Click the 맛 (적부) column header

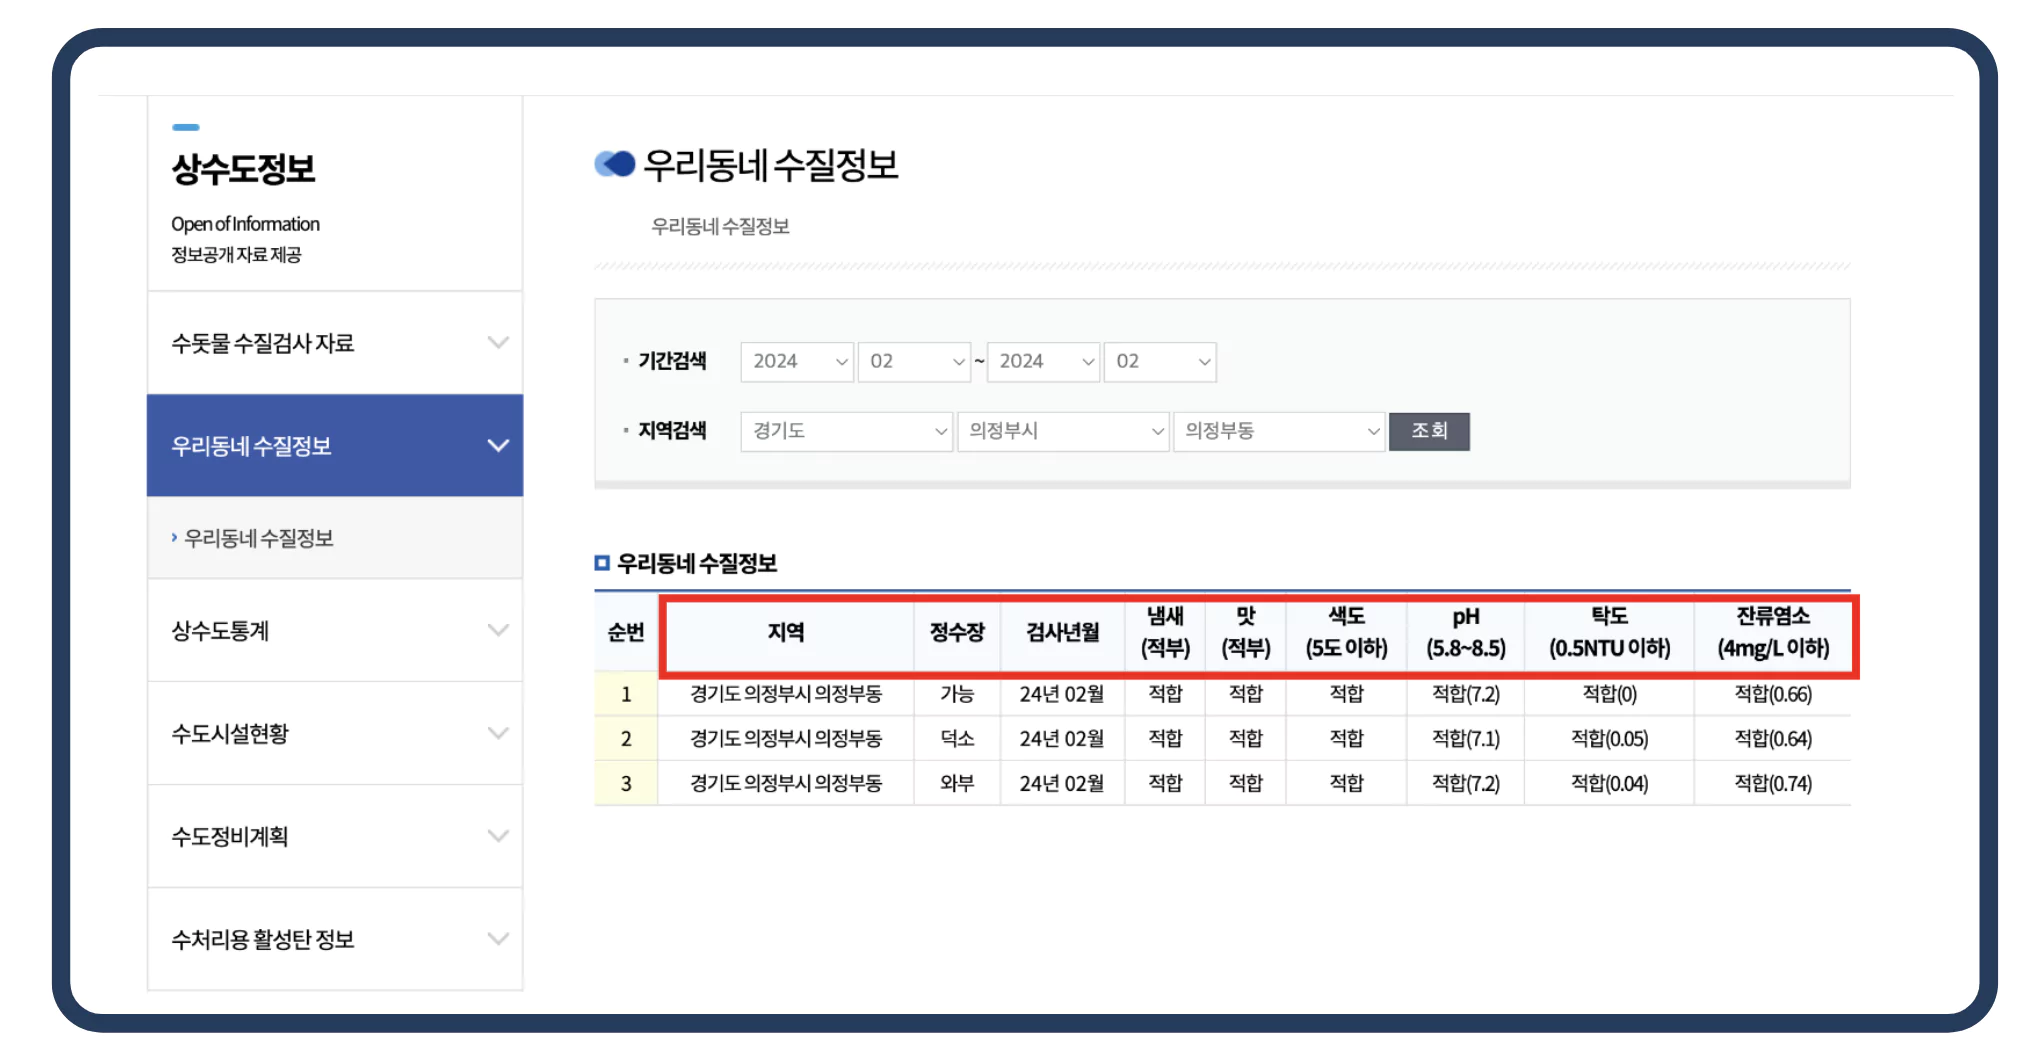[1245, 632]
